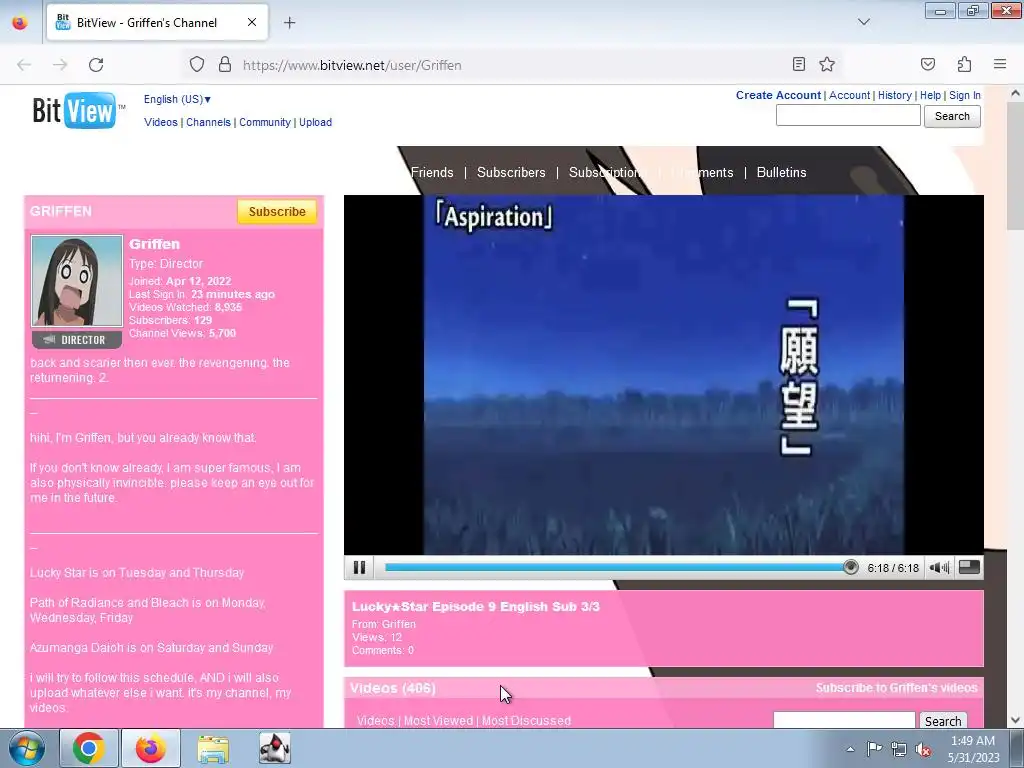Screen dimensions: 1024x768
Task: Toggle reader view icon
Action: tap(799, 64)
